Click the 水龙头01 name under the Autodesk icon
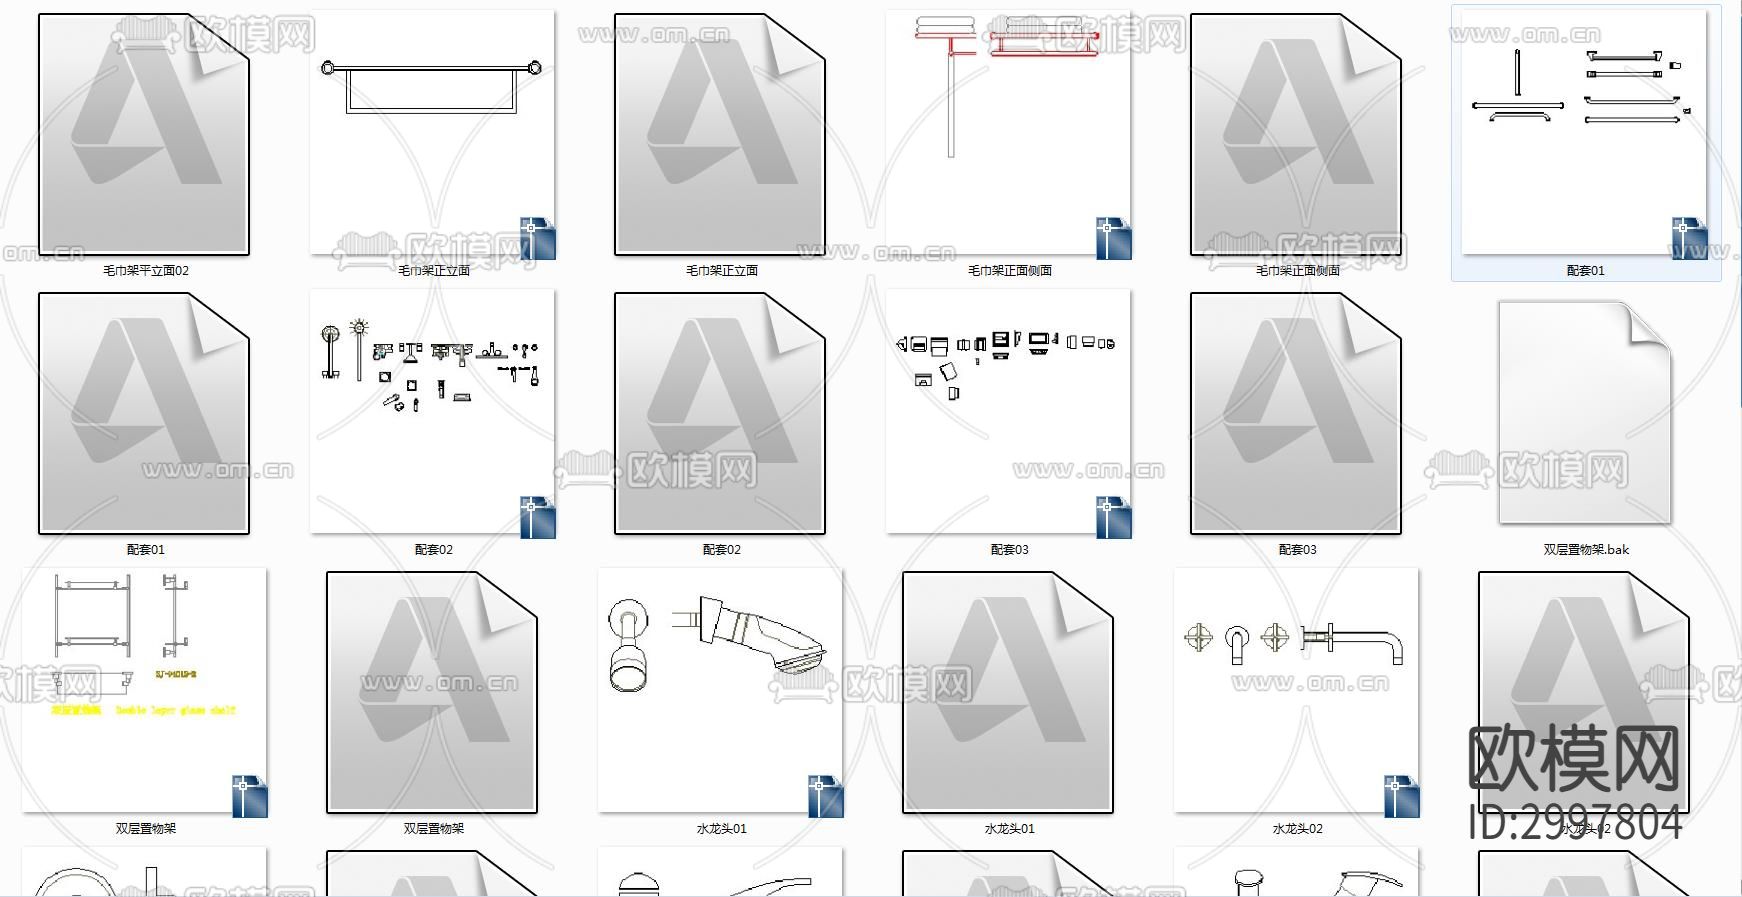 click(x=1010, y=829)
